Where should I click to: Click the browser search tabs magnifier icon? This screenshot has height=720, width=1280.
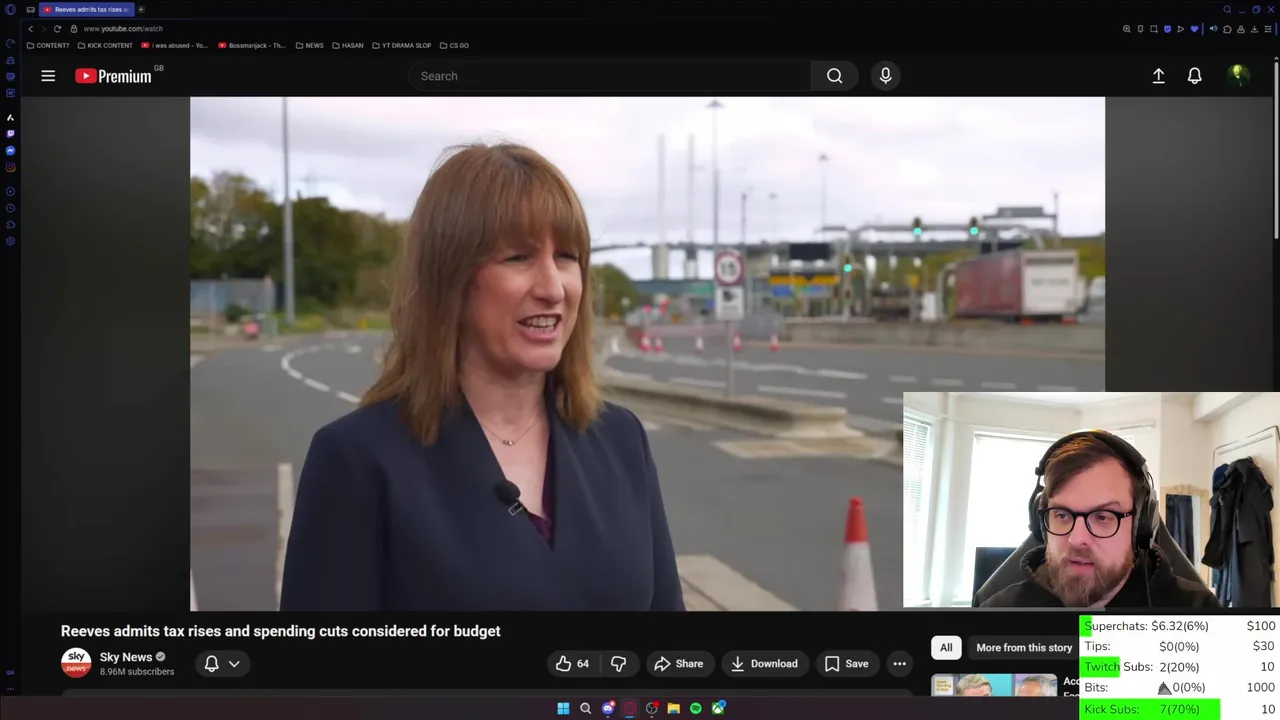click(x=1227, y=9)
